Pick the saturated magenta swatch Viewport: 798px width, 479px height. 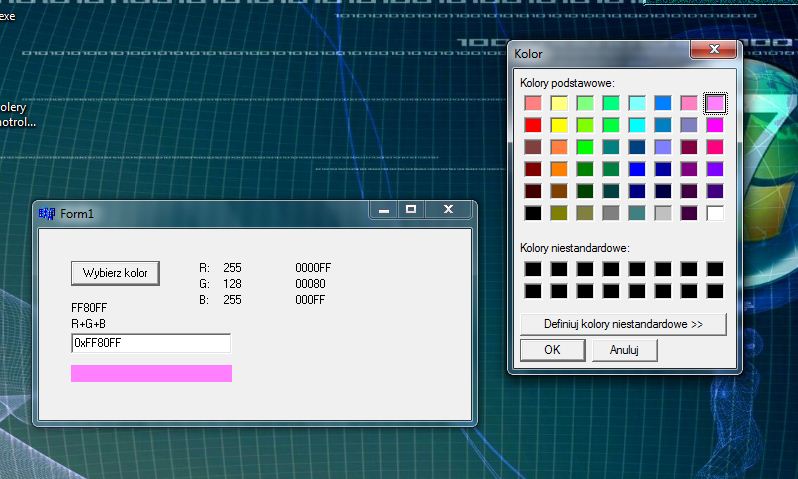(x=715, y=125)
